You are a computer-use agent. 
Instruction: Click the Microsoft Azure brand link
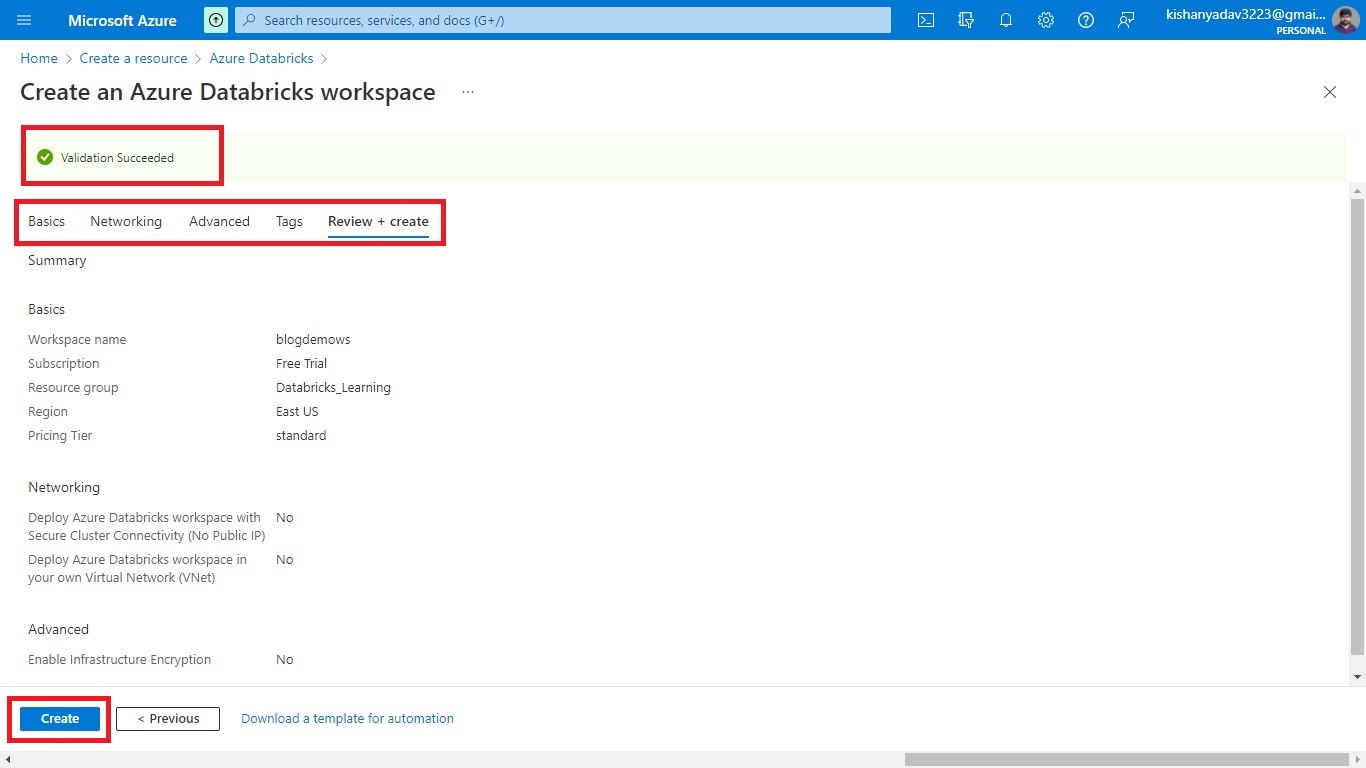coord(122,20)
